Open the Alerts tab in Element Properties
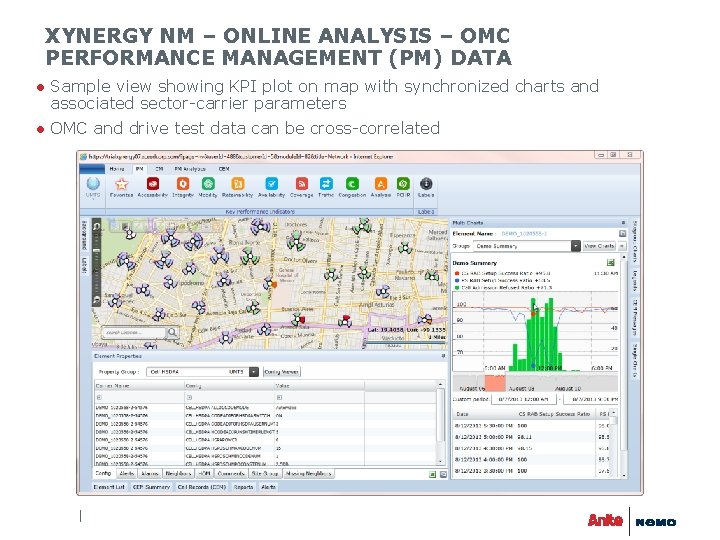Viewport: 720px width, 540px height. point(126,473)
